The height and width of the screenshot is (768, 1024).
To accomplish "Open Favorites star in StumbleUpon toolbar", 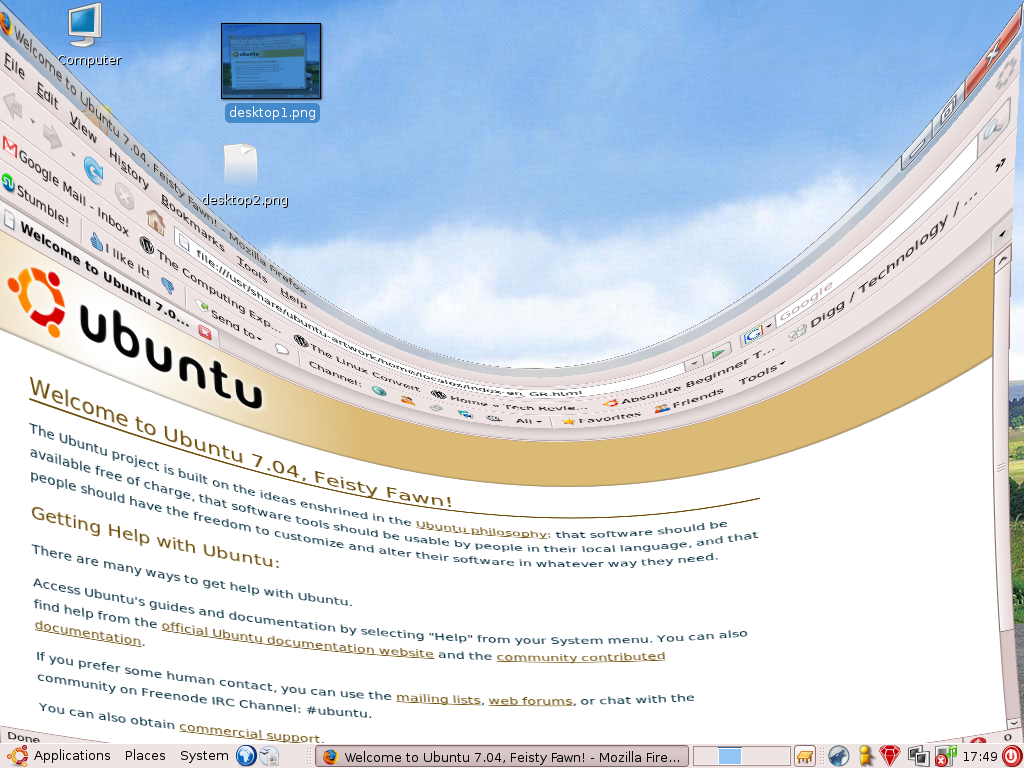I will pos(601,417).
